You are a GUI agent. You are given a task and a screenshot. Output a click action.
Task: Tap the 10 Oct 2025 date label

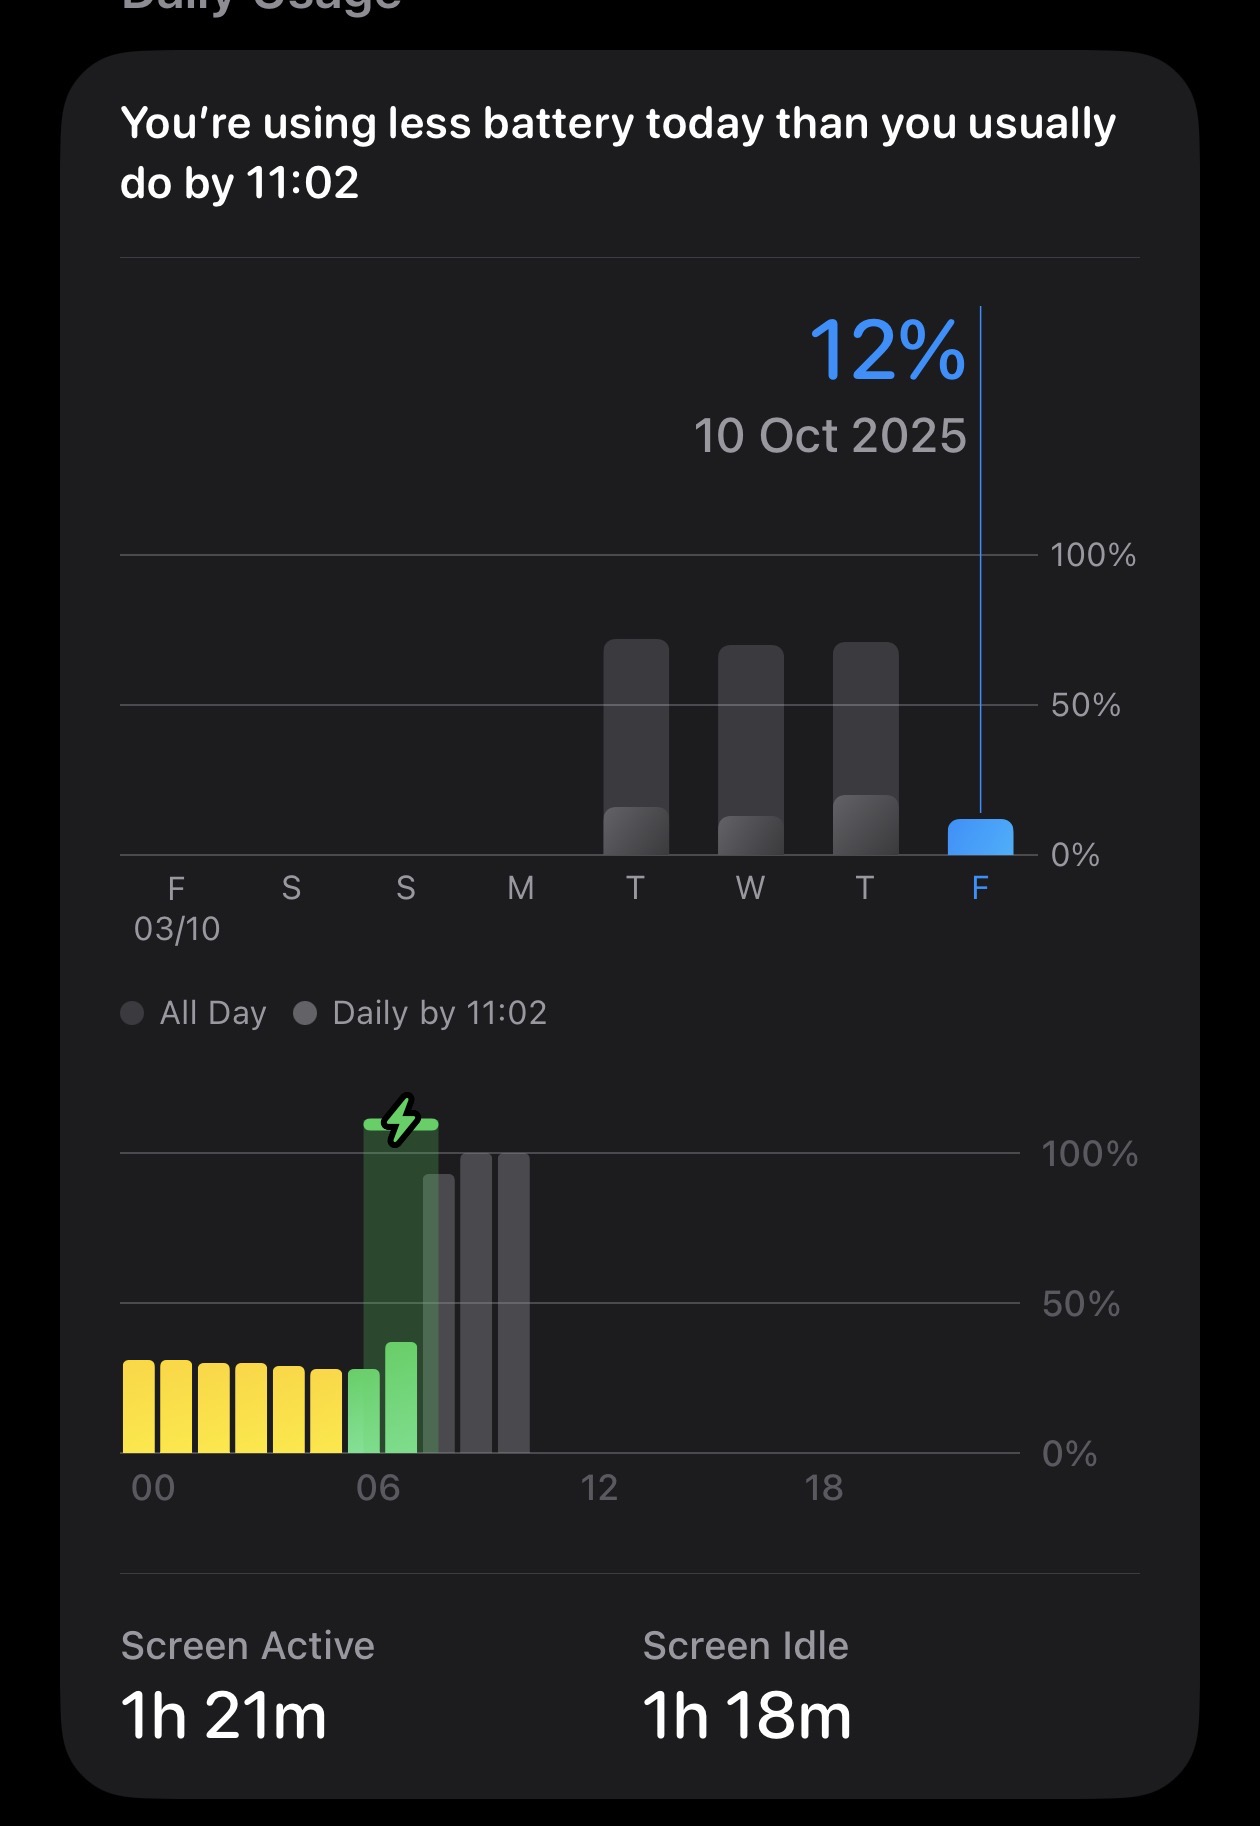(x=830, y=436)
